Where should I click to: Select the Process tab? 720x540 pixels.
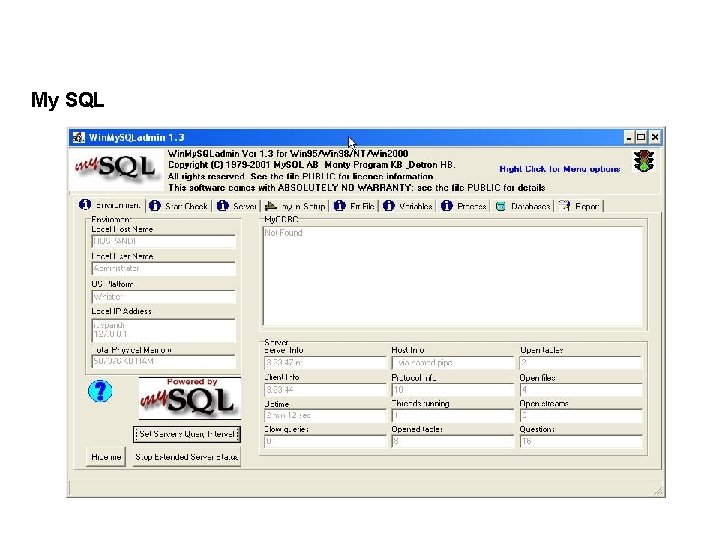464,206
